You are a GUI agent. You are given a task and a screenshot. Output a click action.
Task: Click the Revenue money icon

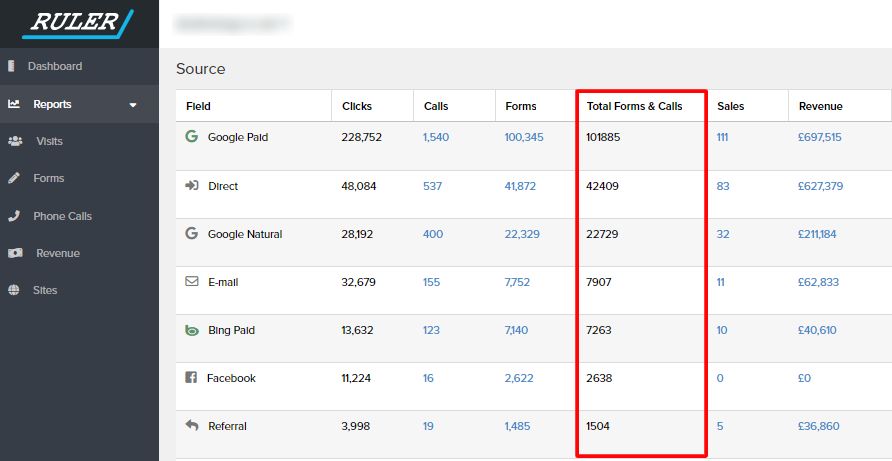pyautogui.click(x=15, y=253)
